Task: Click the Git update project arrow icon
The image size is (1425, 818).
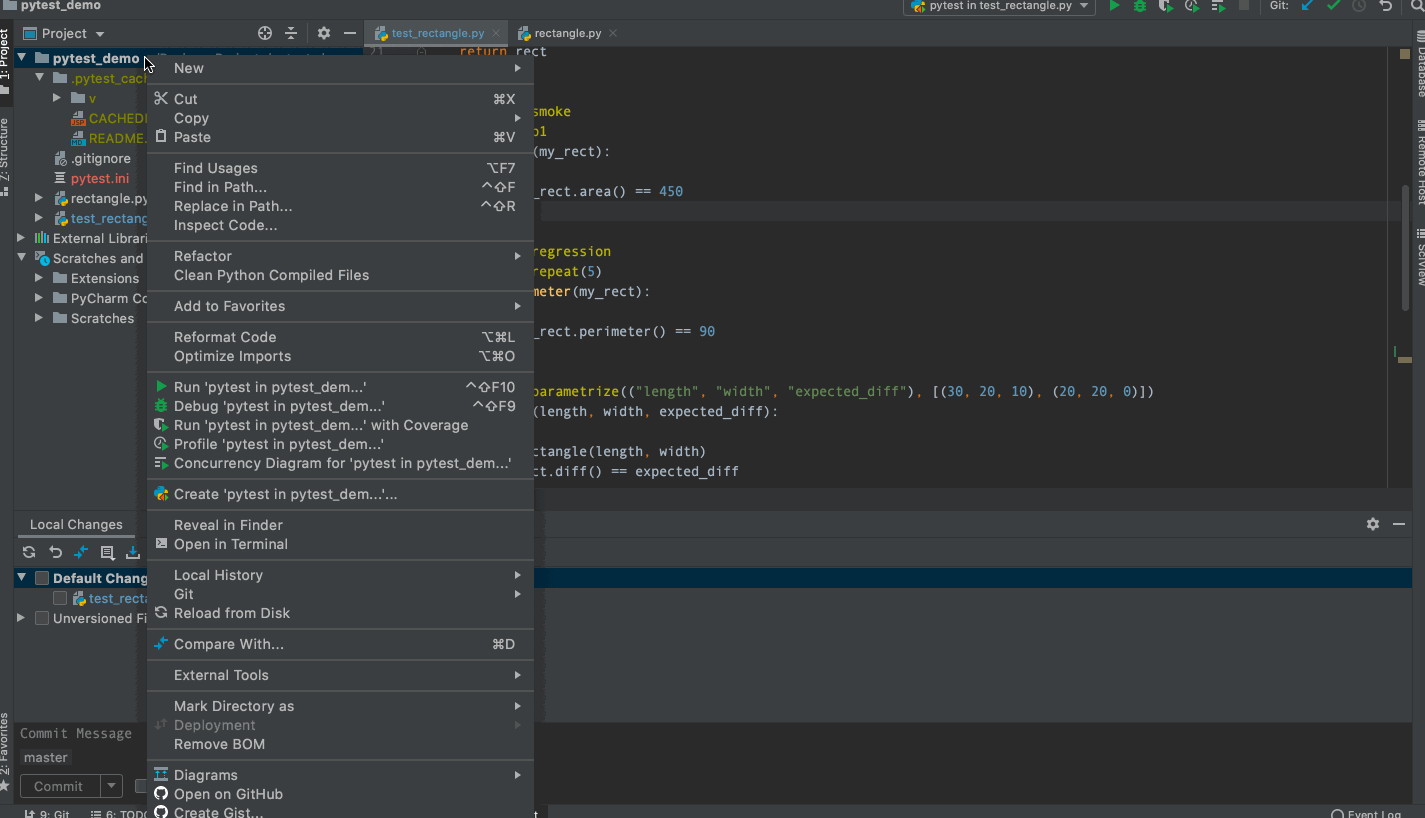Action: 1307,6
